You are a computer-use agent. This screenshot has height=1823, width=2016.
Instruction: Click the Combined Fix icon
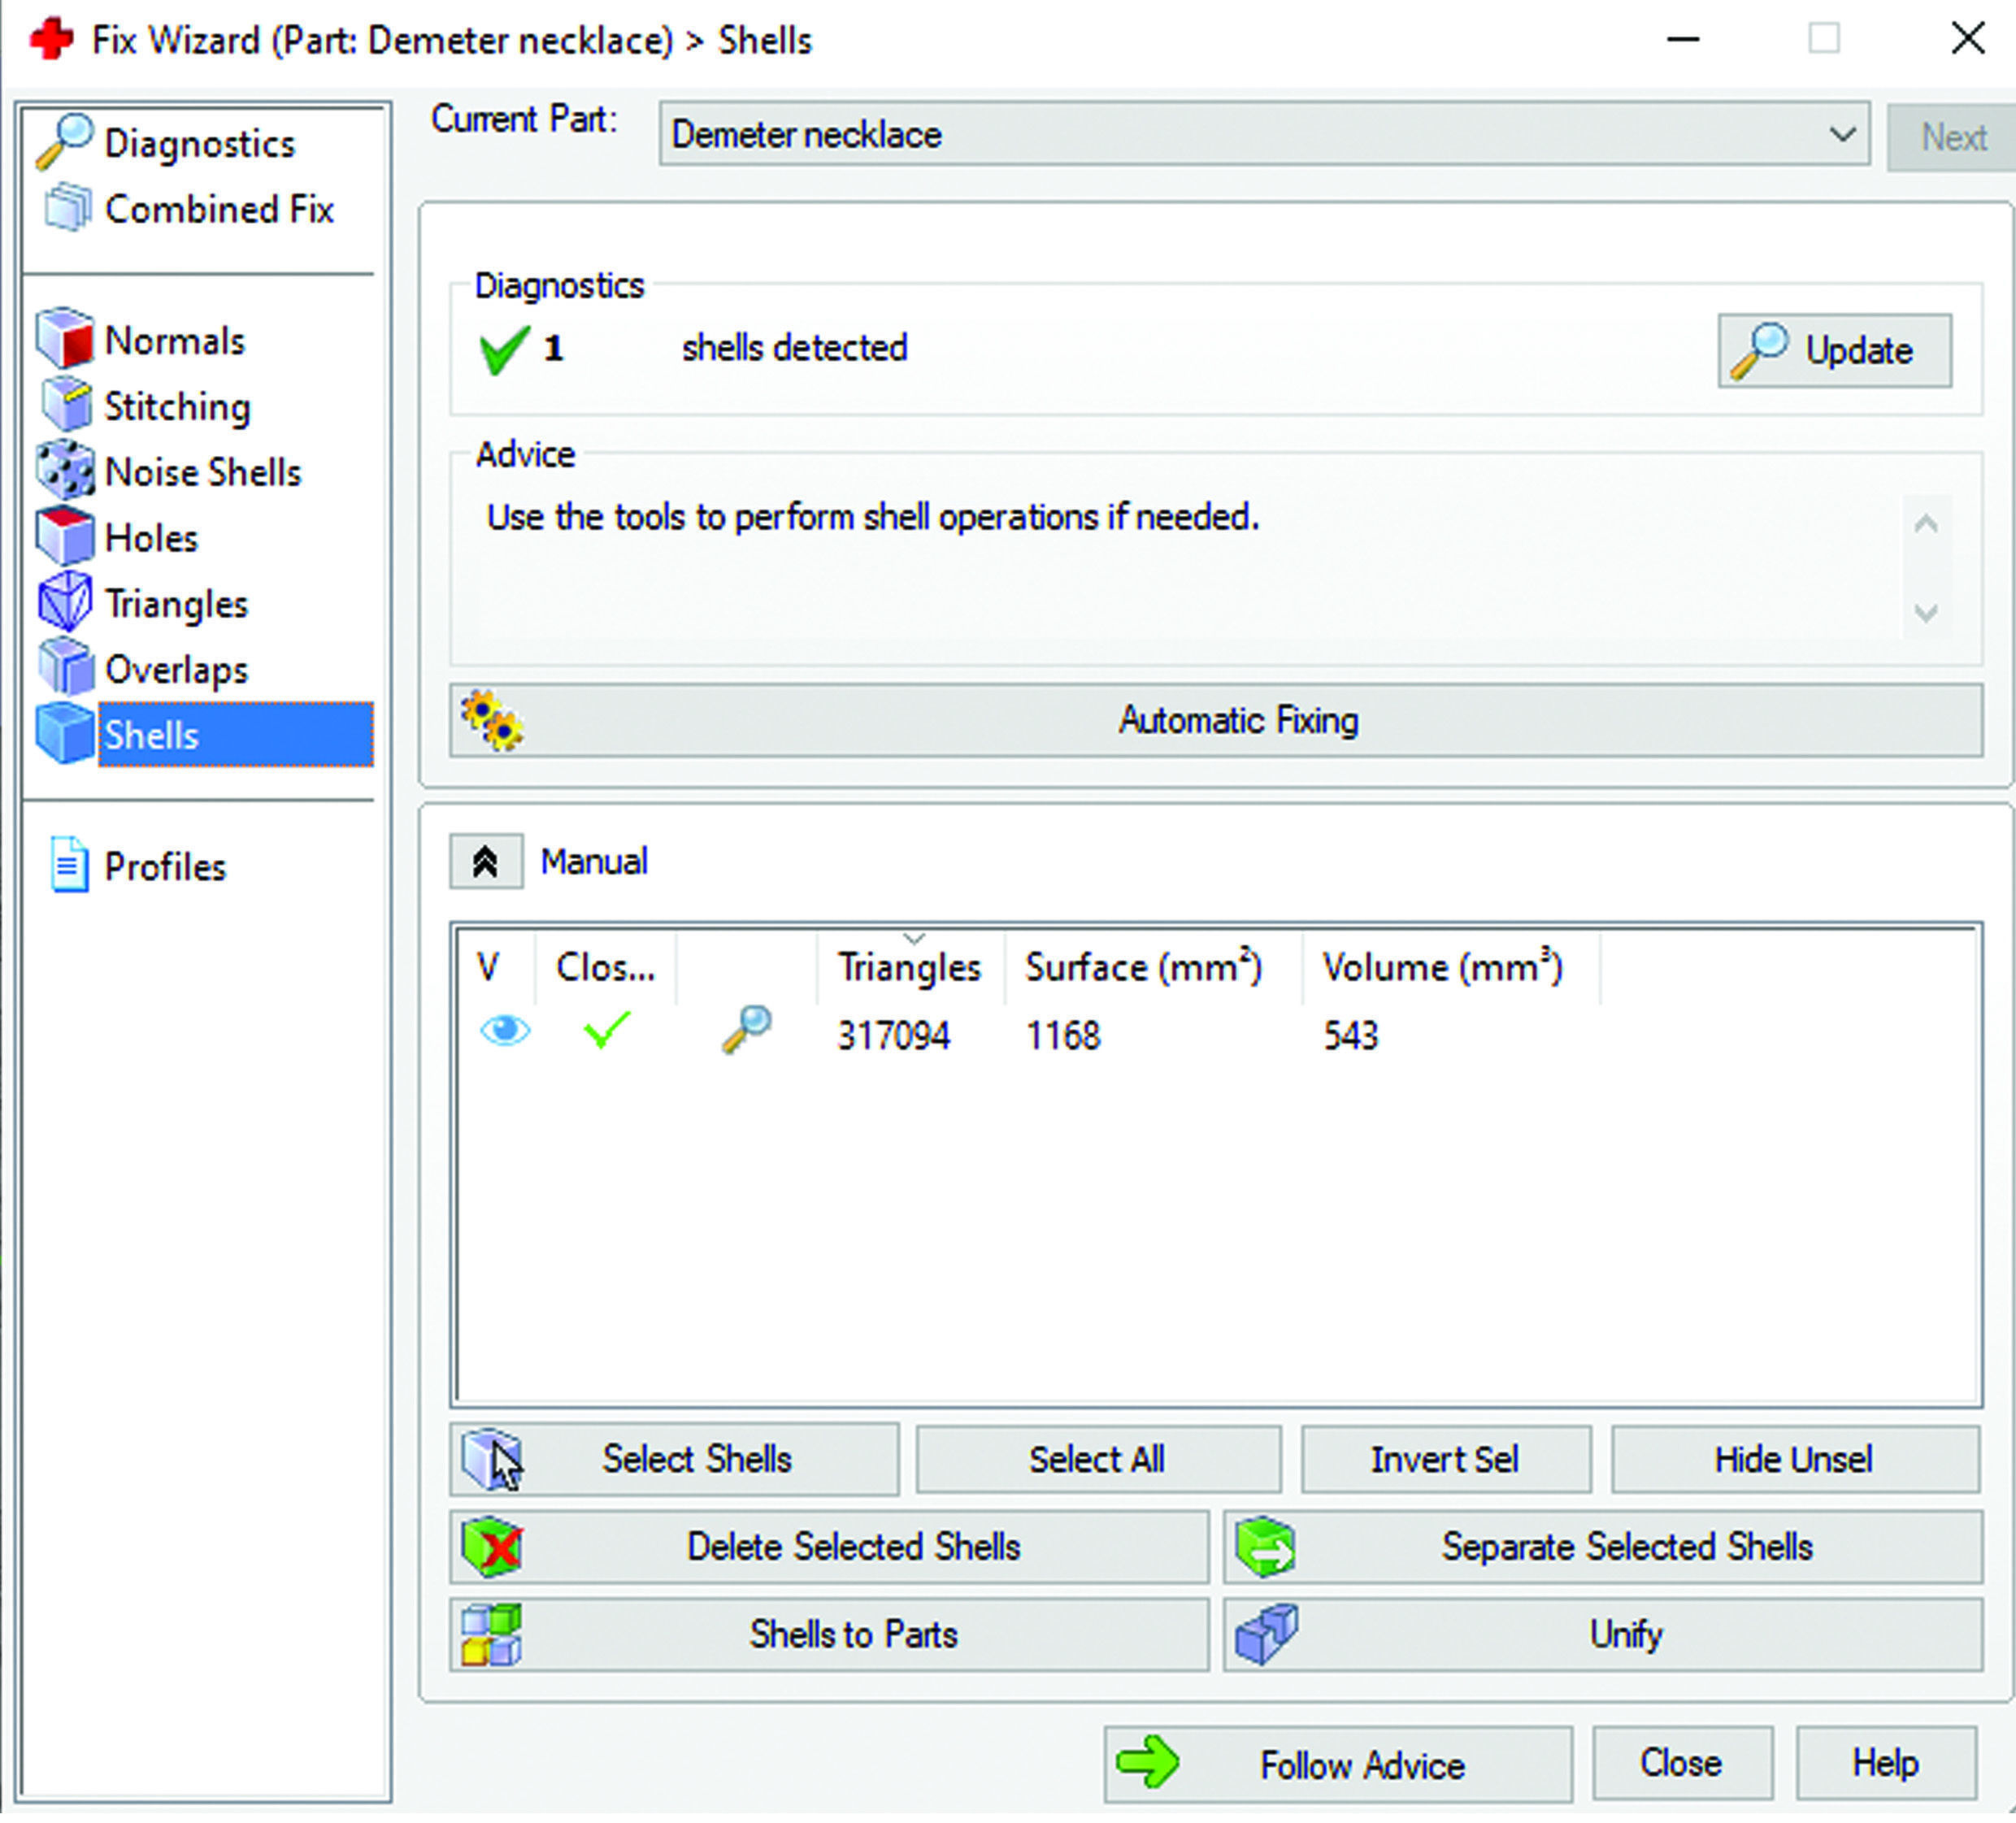pos(68,208)
